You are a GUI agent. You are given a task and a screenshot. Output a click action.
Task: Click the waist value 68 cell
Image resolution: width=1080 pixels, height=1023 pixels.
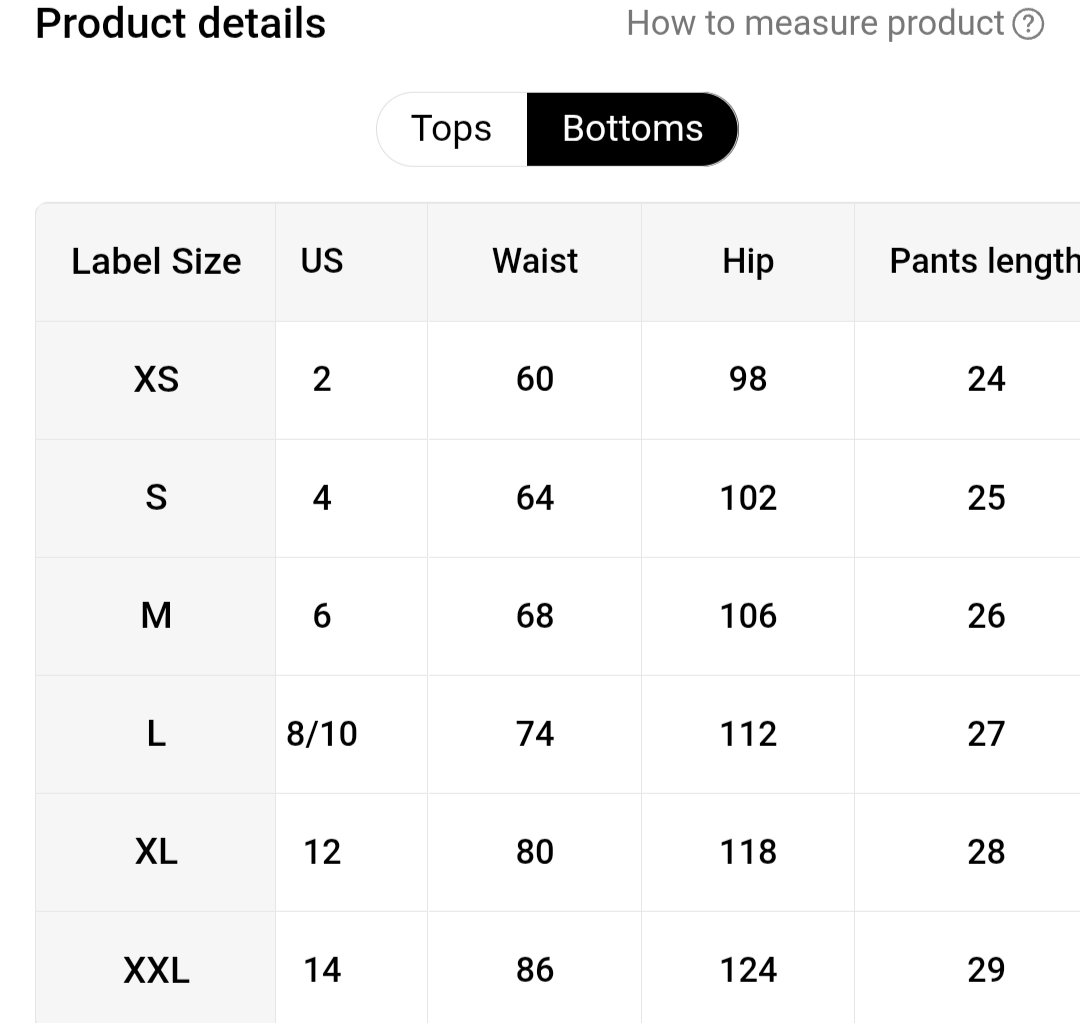pos(535,615)
